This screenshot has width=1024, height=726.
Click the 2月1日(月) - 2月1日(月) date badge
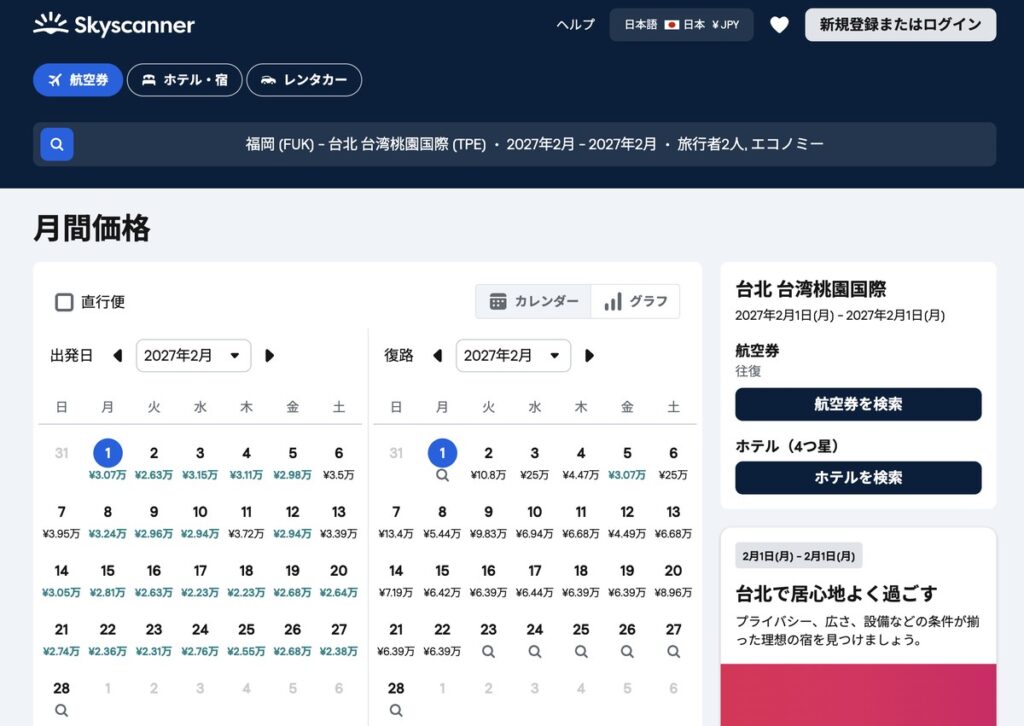tap(799, 556)
